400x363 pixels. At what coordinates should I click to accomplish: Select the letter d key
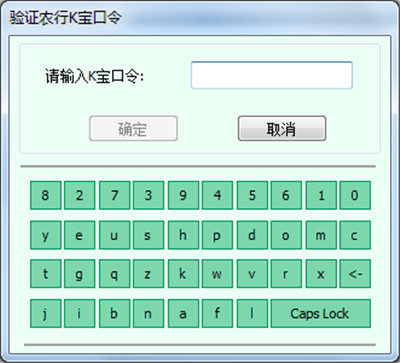[252, 235]
